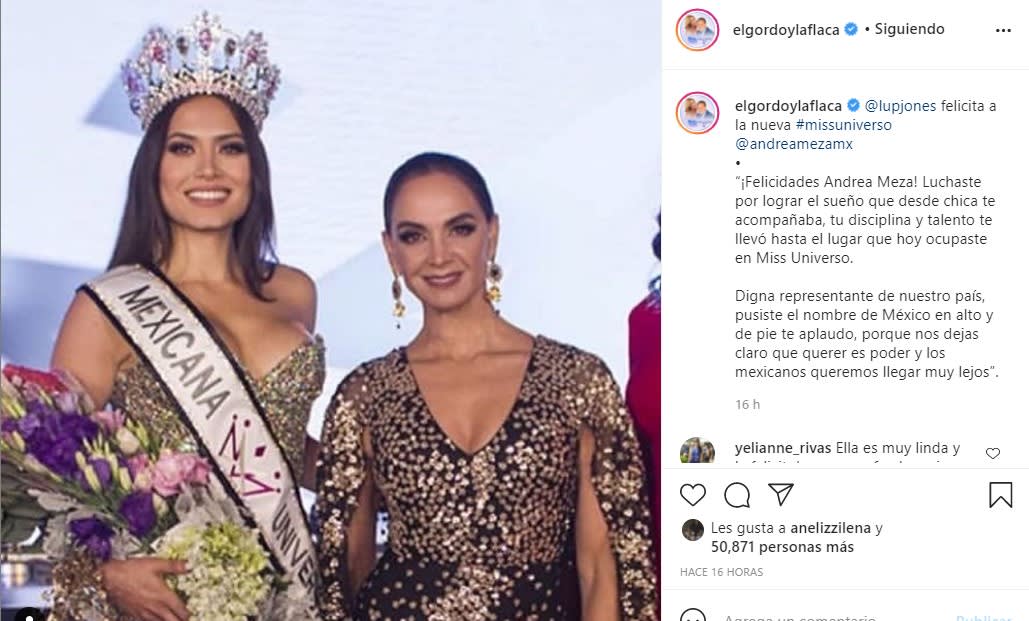Open yelianne_rivas username in comments
The width and height of the screenshot is (1029, 621).
coord(783,448)
